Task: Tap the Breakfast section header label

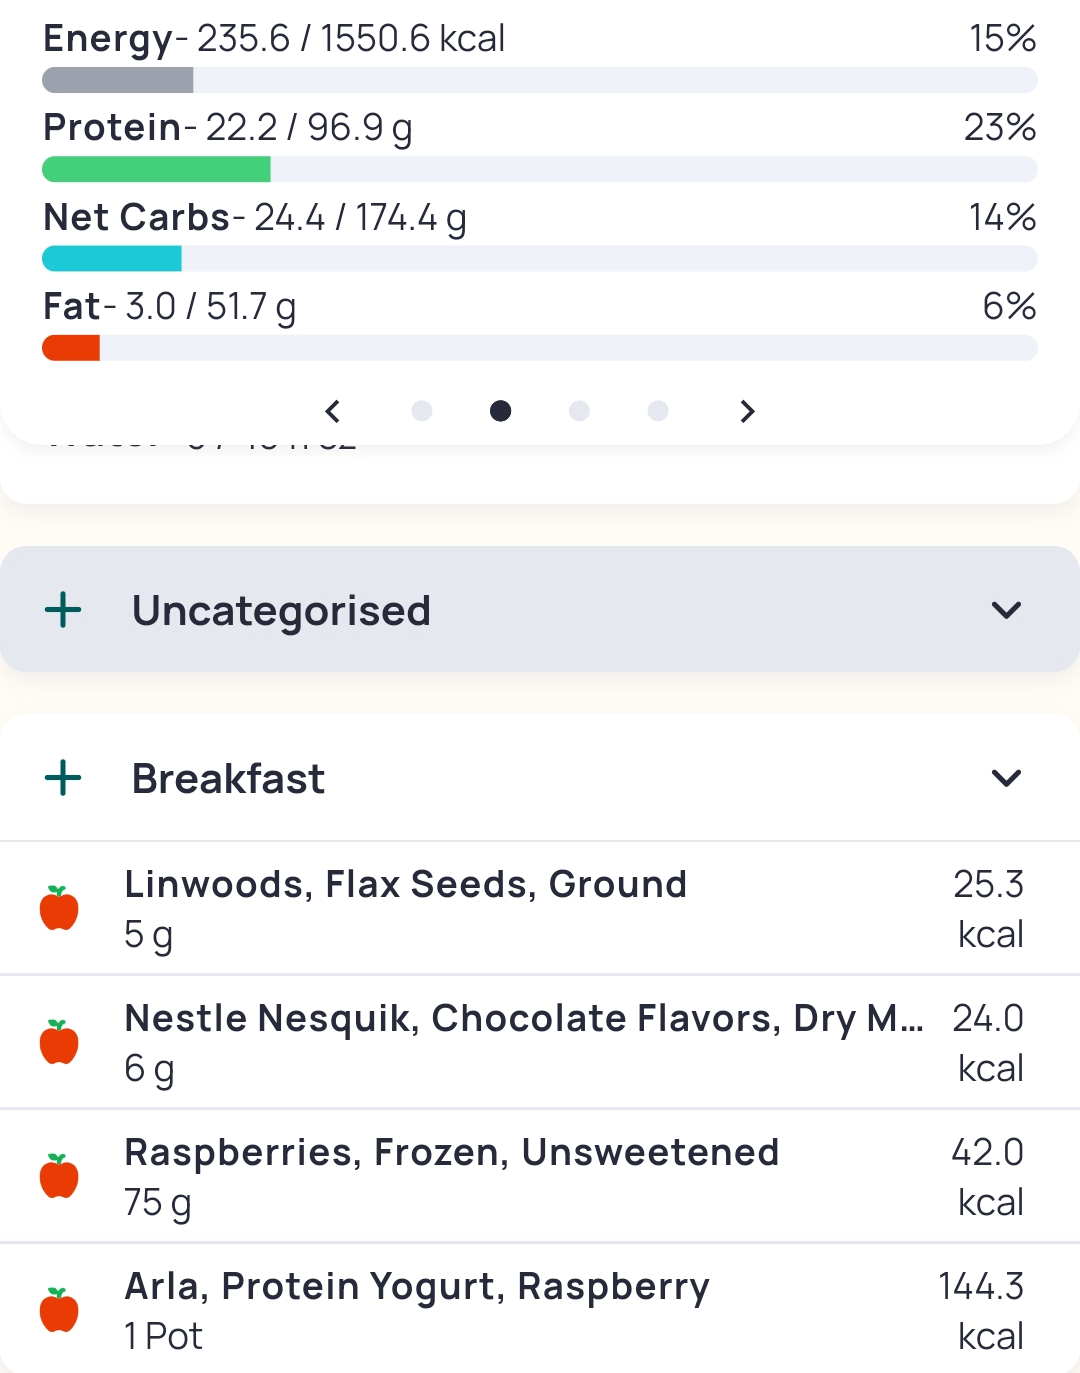Action: pos(228,779)
